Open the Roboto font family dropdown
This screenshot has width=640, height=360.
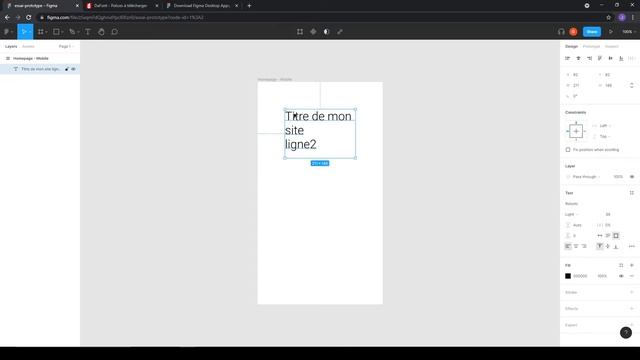pyautogui.click(x=571, y=204)
